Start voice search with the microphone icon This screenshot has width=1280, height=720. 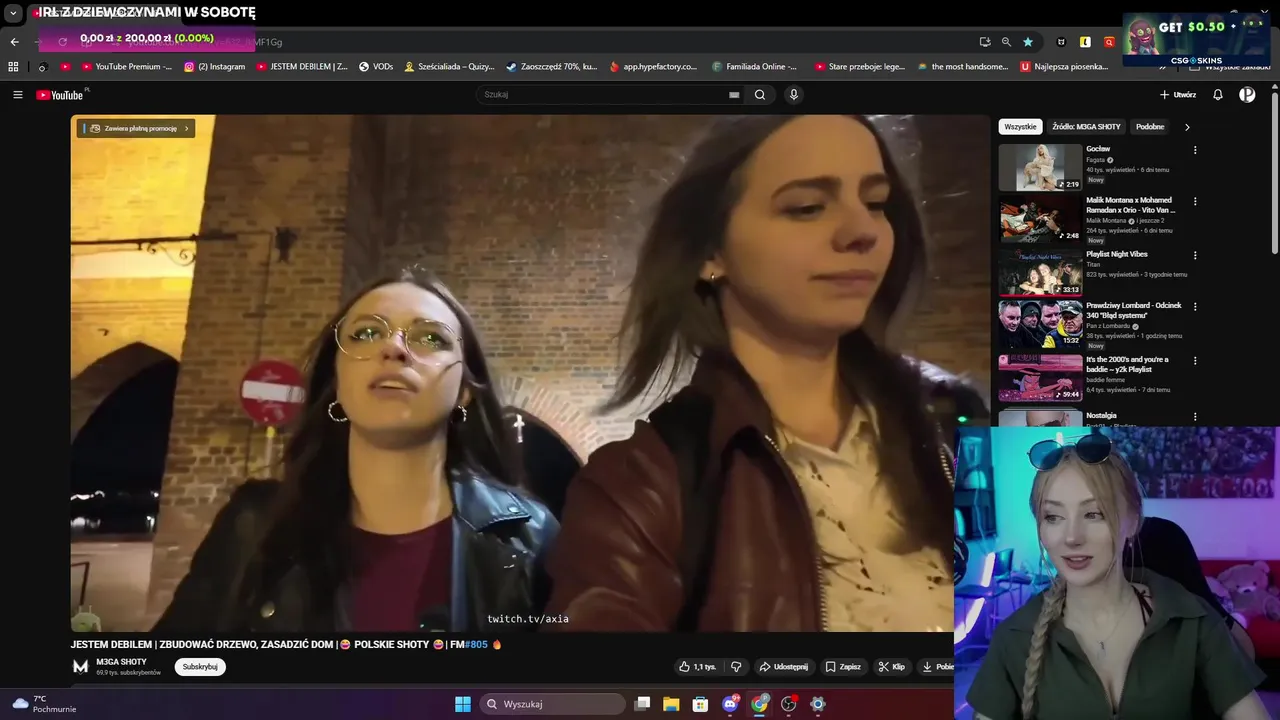tap(794, 95)
